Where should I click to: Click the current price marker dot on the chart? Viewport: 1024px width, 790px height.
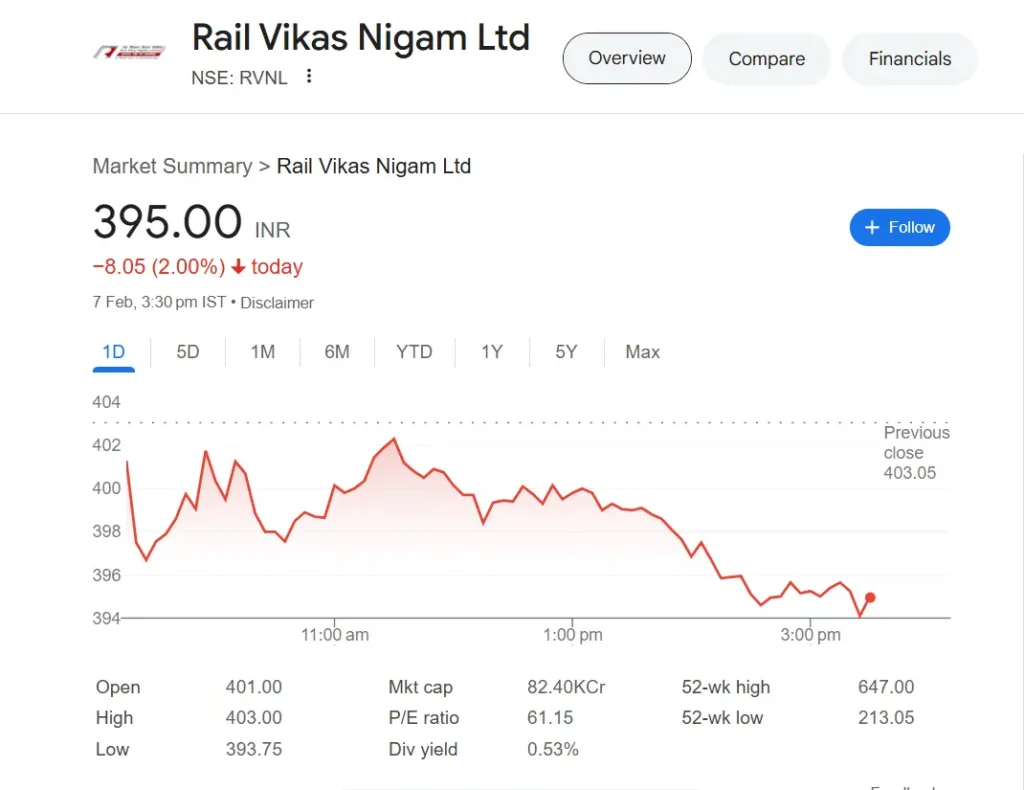pos(870,597)
